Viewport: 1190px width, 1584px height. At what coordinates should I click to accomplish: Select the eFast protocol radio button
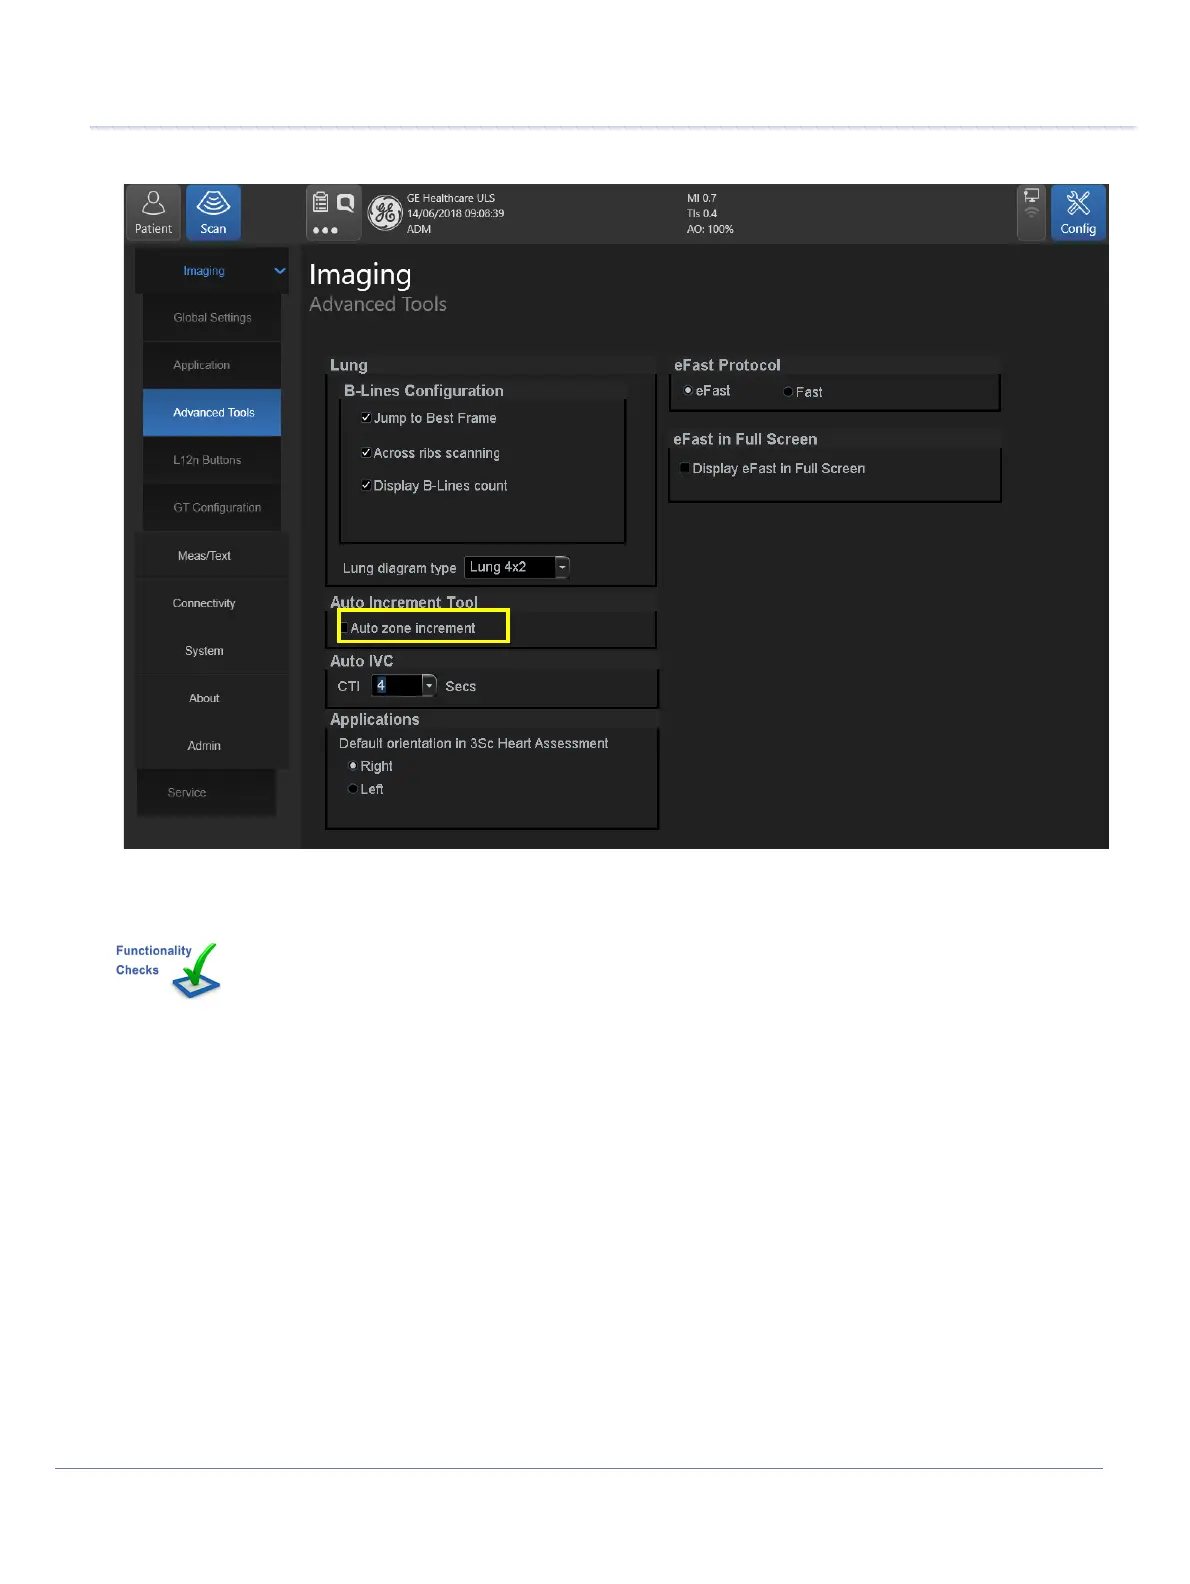pos(688,391)
